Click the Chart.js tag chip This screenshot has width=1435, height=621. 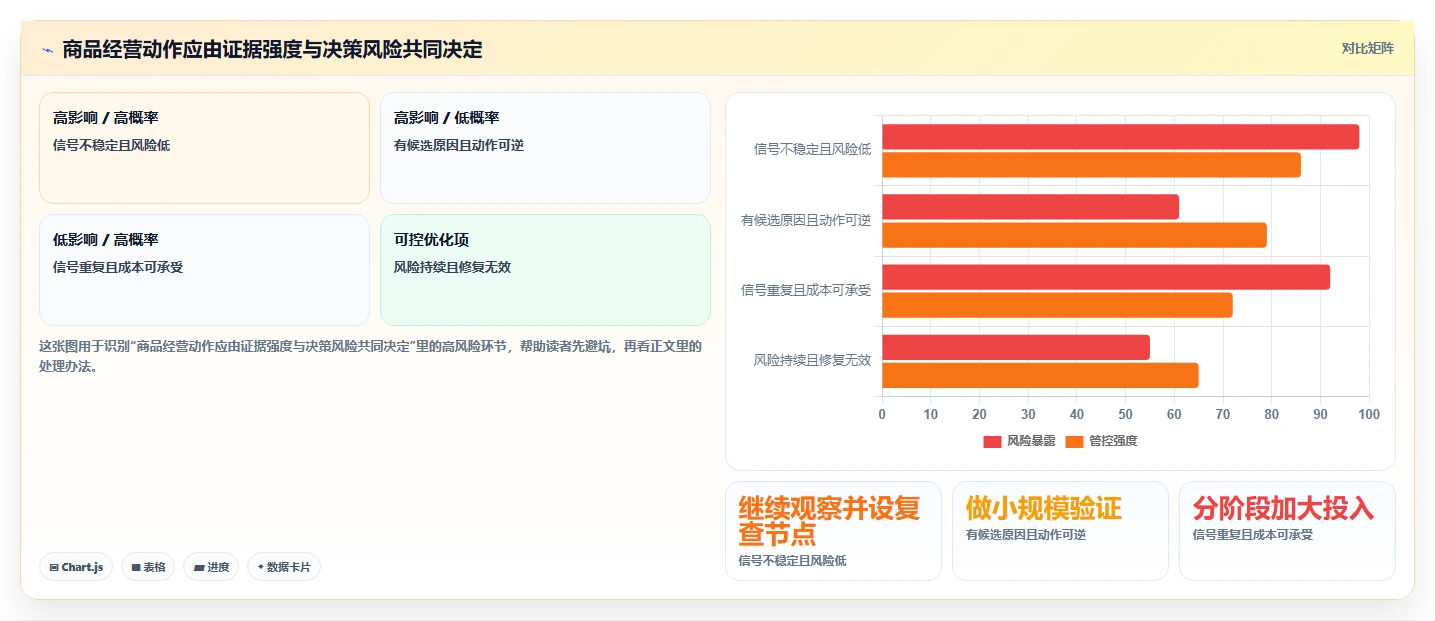click(76, 567)
